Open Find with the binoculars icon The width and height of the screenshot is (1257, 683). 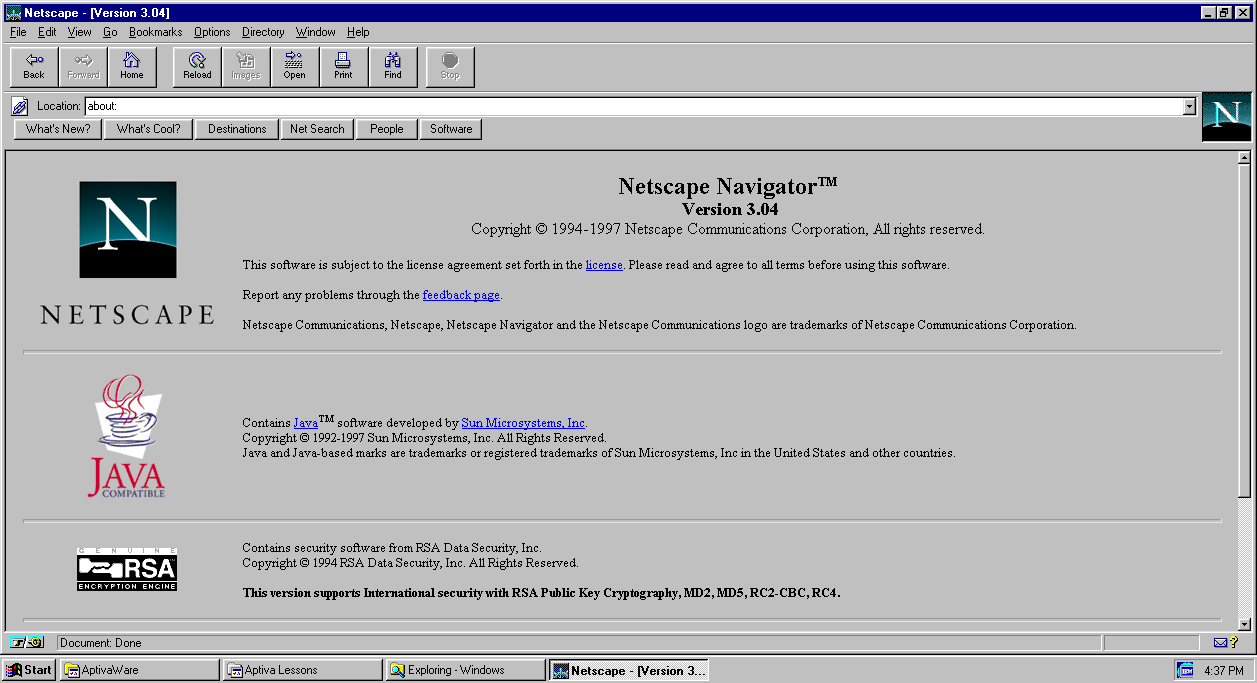(x=393, y=66)
